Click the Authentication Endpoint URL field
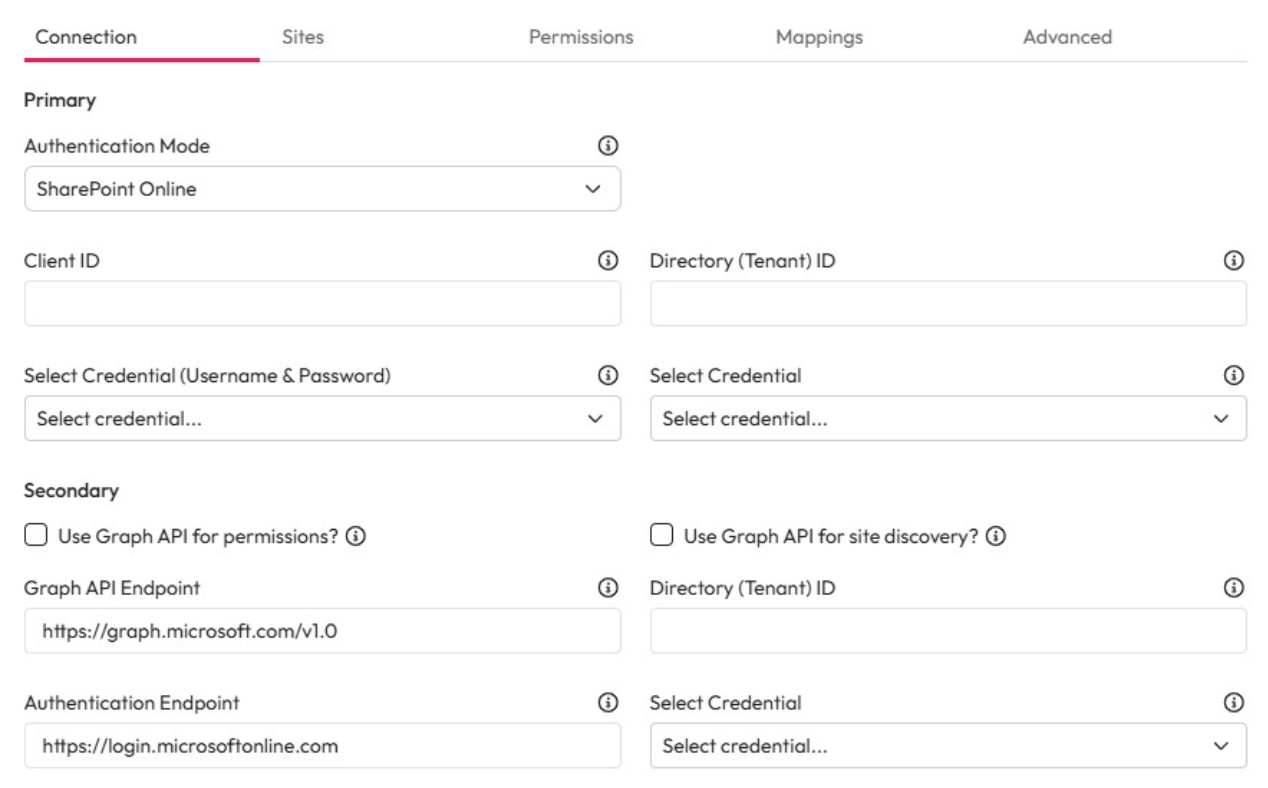Screen dimensions: 1268x788 coord(322,746)
